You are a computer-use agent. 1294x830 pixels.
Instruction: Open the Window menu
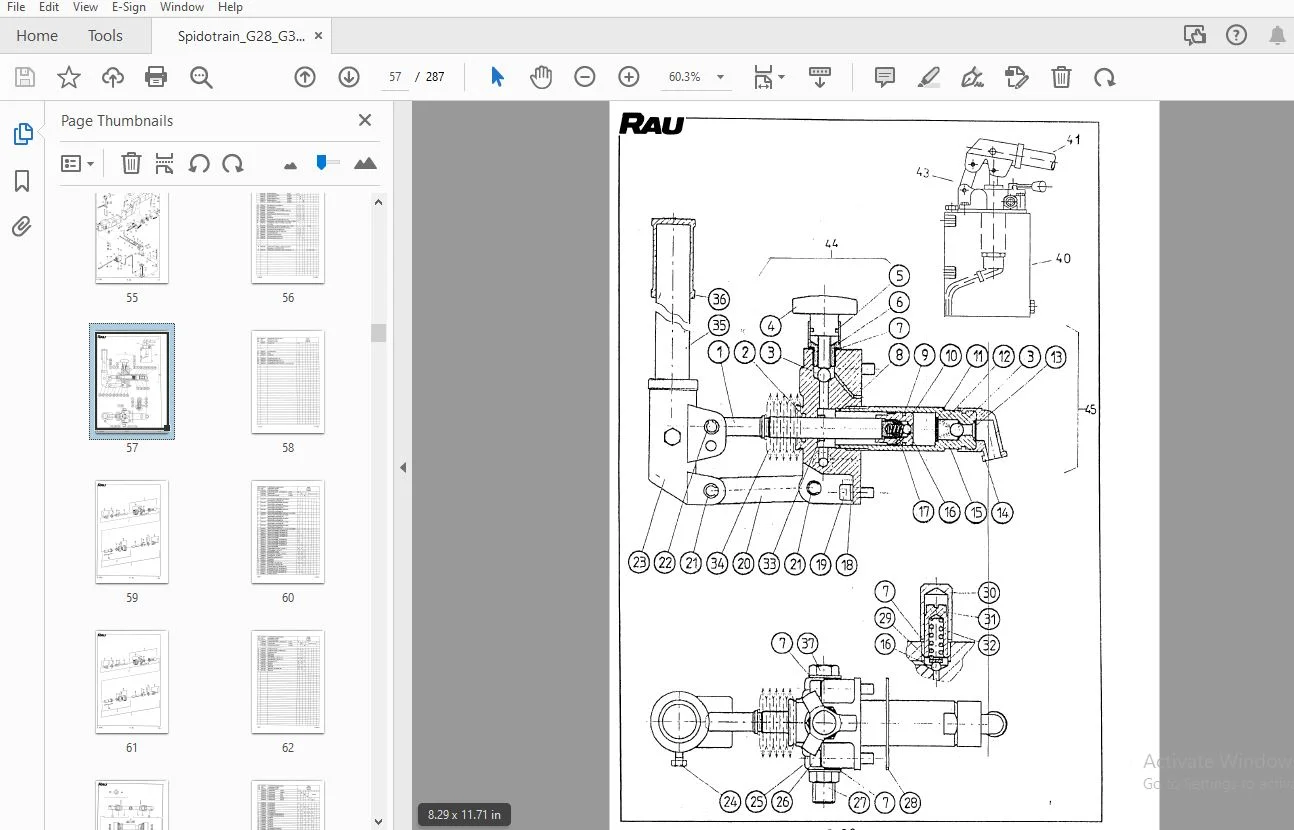[x=181, y=7]
